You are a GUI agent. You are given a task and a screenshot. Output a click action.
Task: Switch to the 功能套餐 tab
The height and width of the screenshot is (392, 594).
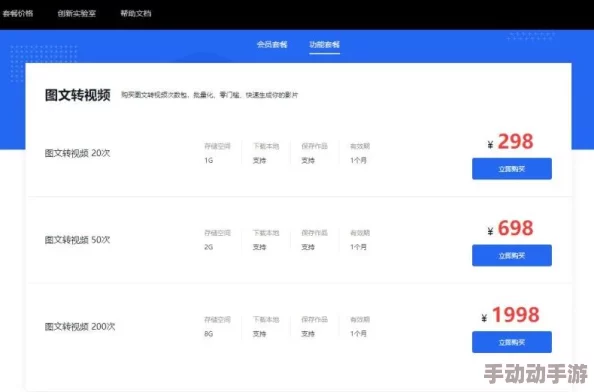tap(324, 44)
